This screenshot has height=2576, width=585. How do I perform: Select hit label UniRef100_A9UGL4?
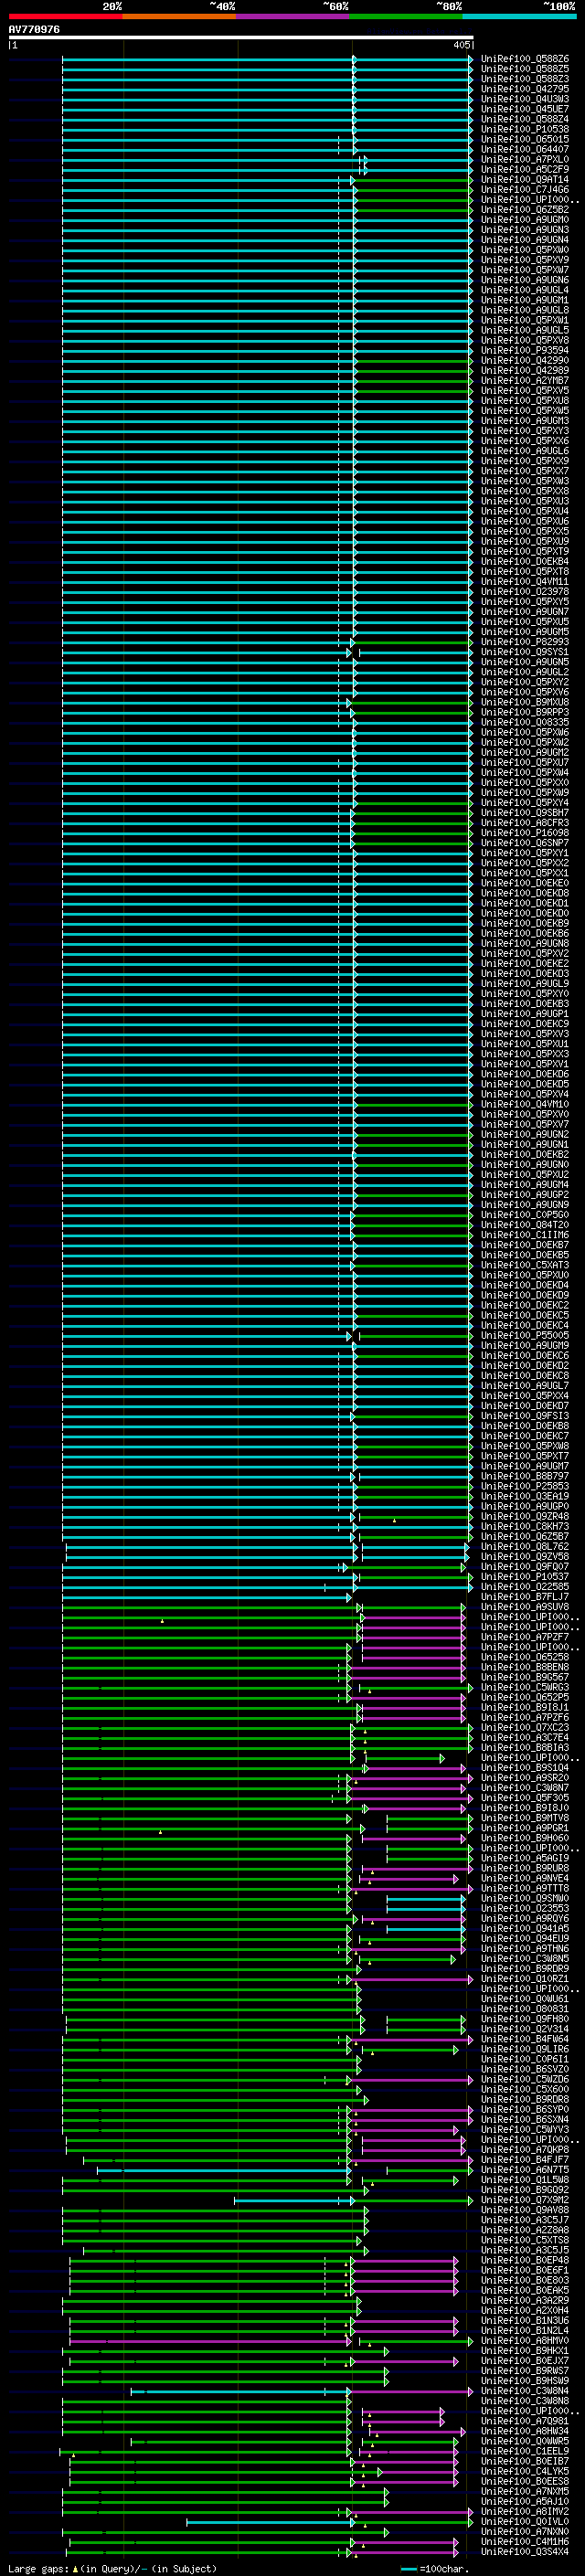[x=525, y=290]
